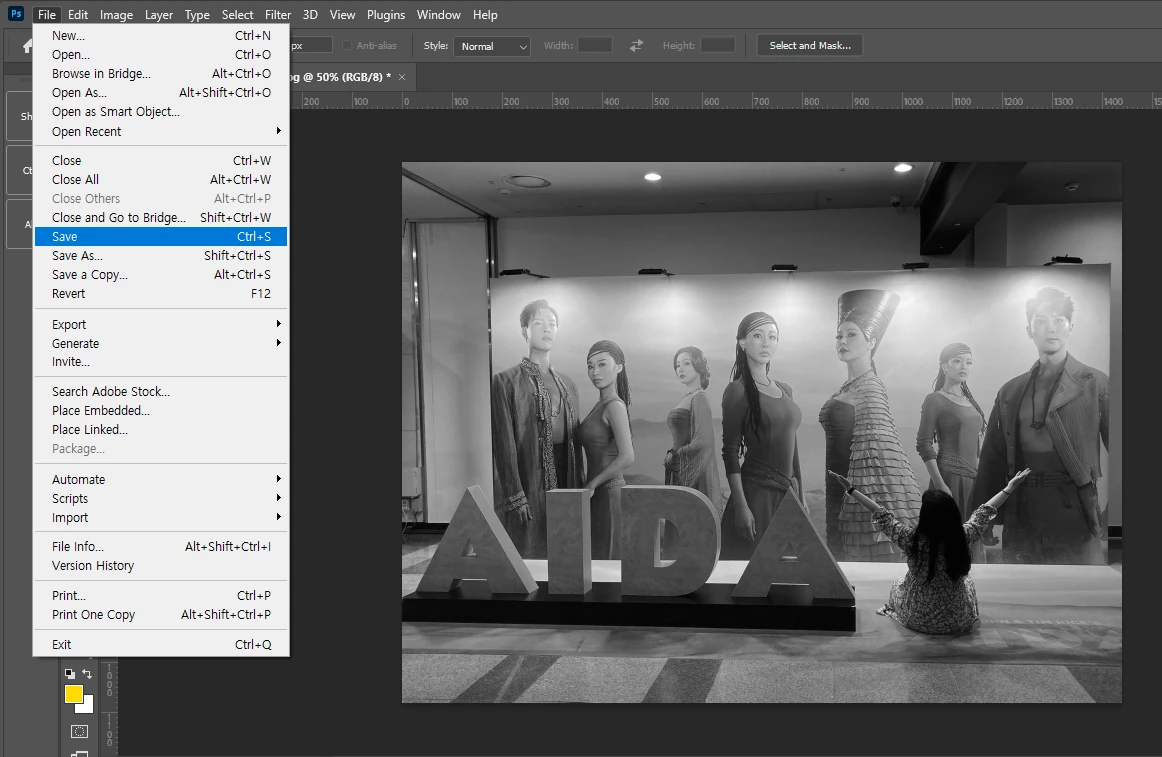Choose New... from the File menu
1162x757 pixels.
point(161,35)
